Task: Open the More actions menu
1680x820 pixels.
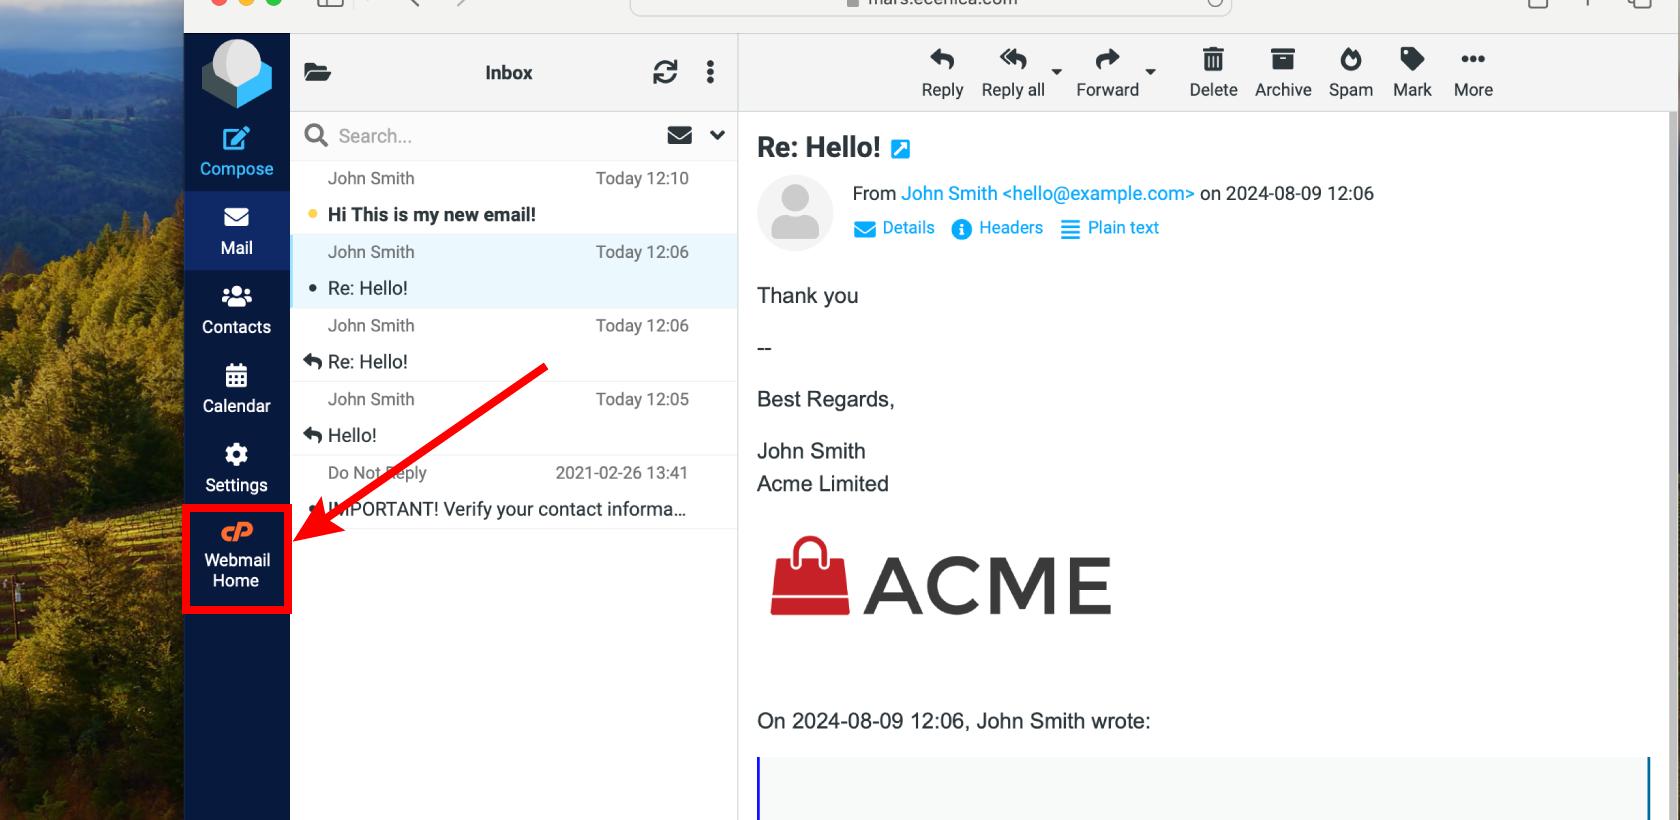Action: point(1473,73)
